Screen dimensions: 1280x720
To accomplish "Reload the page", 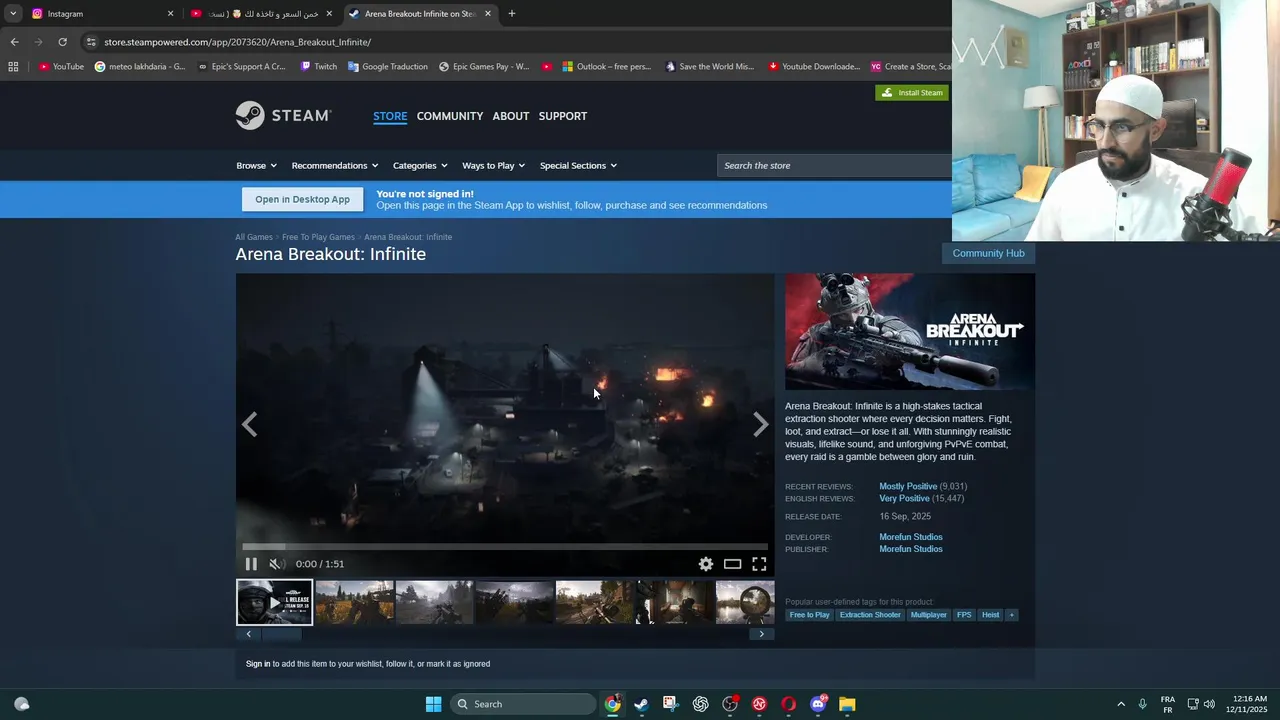I will 62,42.
